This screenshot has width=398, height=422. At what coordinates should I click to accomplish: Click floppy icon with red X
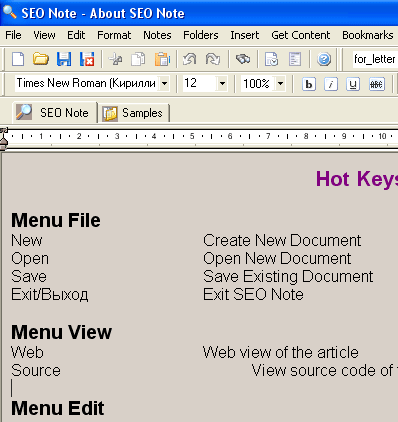point(87,59)
